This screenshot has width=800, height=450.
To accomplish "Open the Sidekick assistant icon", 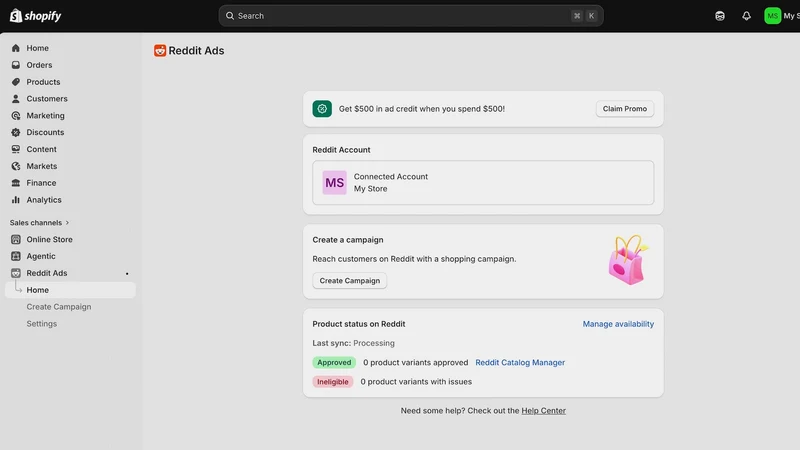I will point(720,16).
